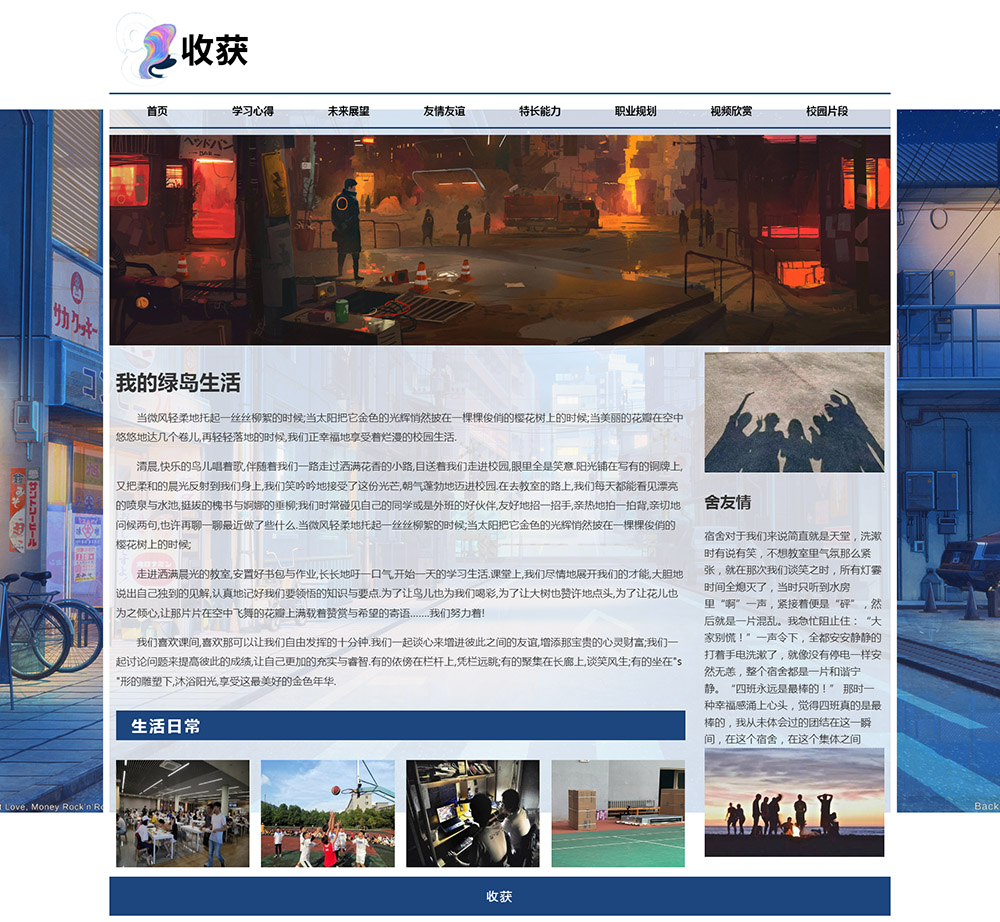Screen dimensions: 1000x922
Task: Select the paragraph starting with 我们喜欢课间
Action: click(x=400, y=661)
